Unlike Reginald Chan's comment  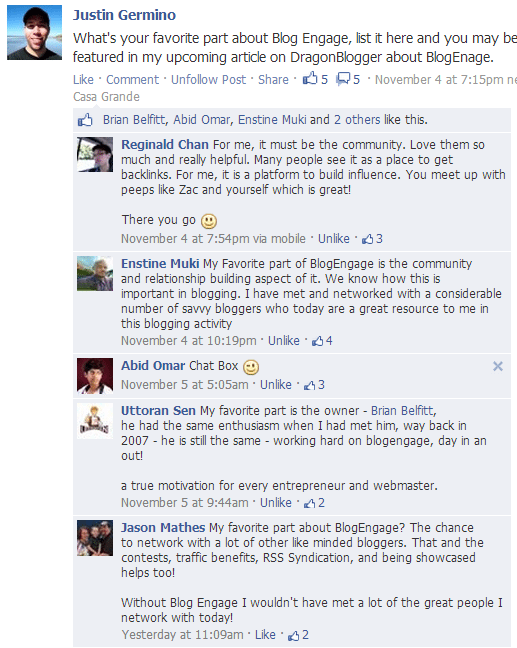coord(334,239)
